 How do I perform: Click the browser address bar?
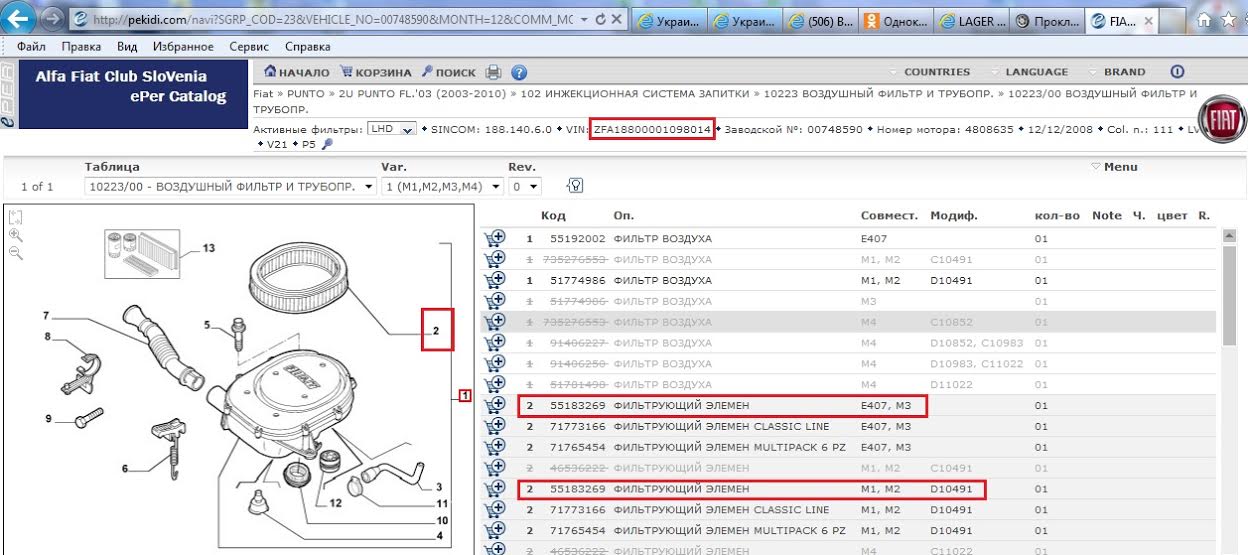pos(330,20)
